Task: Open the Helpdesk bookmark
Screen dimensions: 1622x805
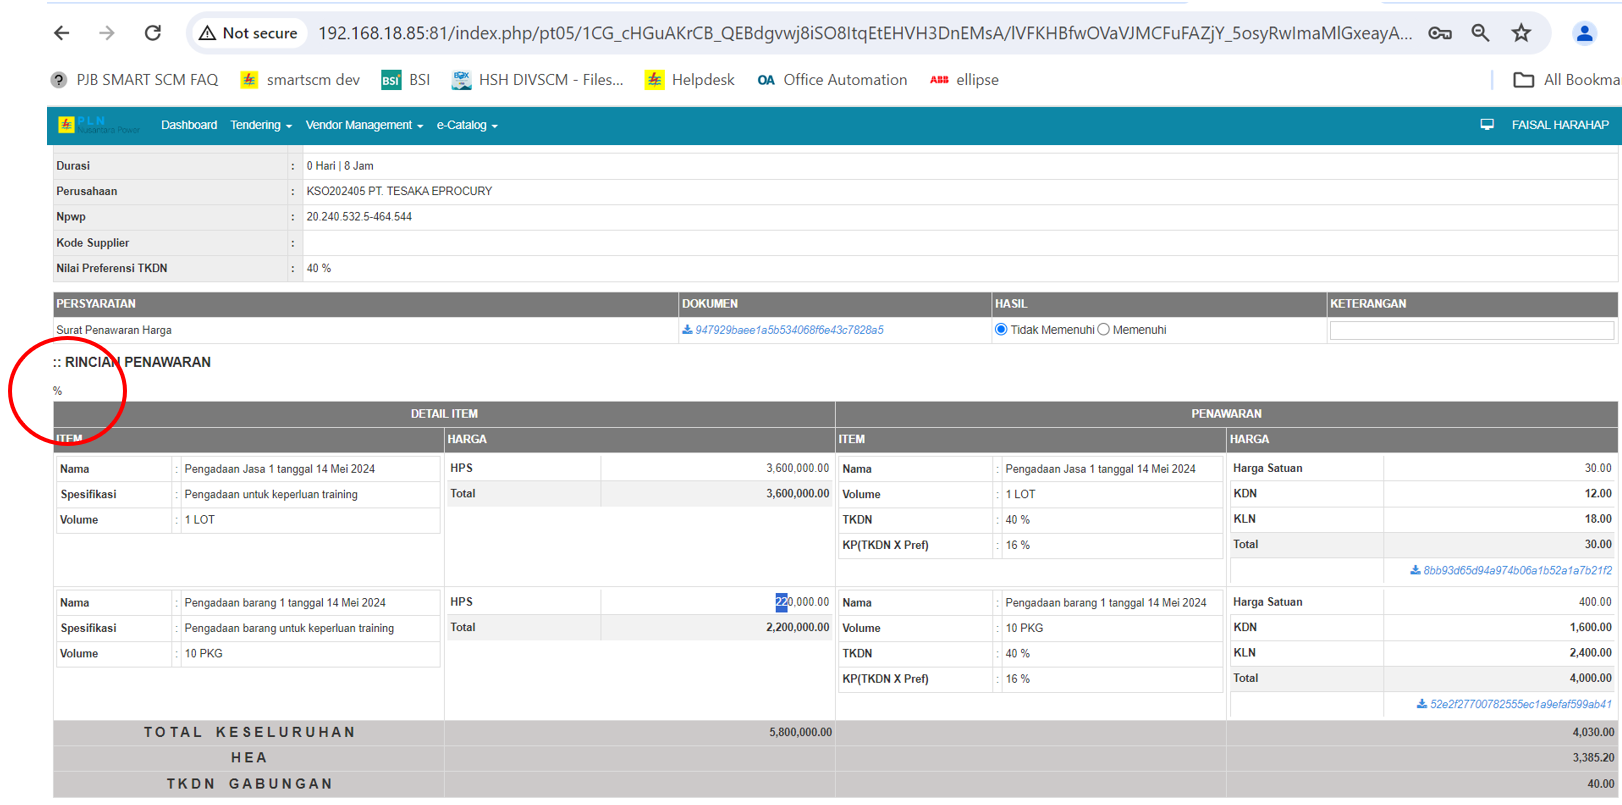Action: 690,80
